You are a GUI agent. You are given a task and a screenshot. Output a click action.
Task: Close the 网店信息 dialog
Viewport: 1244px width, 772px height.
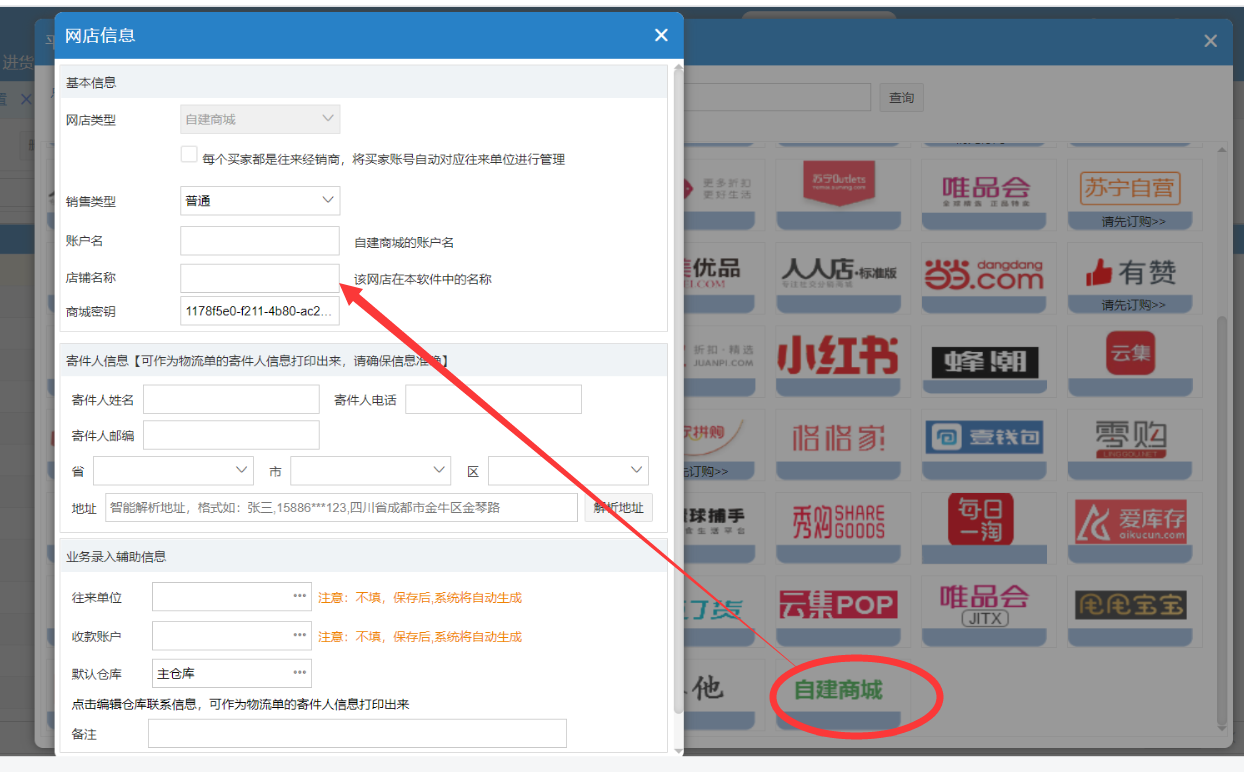pos(661,35)
